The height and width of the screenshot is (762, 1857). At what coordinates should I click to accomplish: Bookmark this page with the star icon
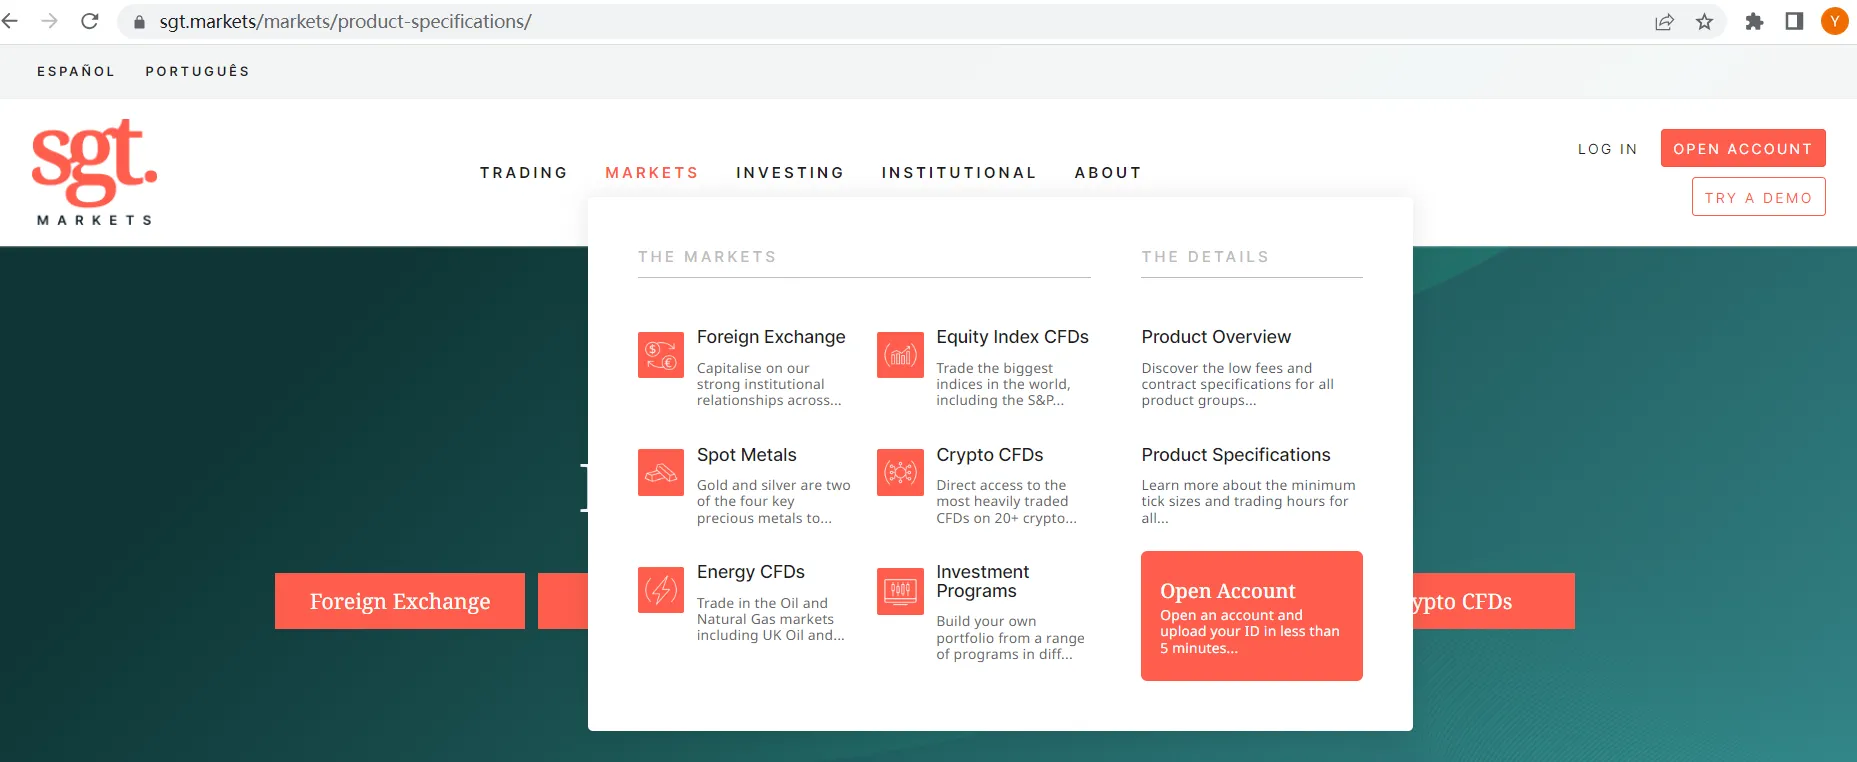1705,22
